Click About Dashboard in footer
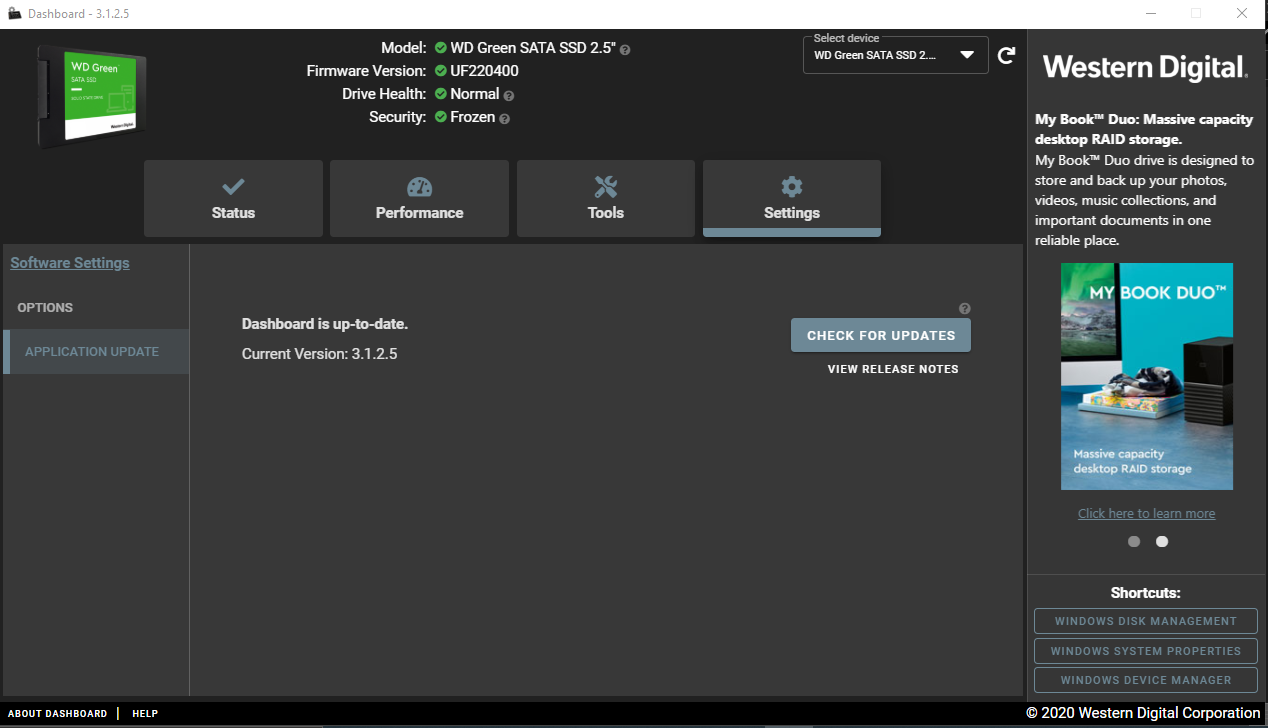 click(x=58, y=714)
